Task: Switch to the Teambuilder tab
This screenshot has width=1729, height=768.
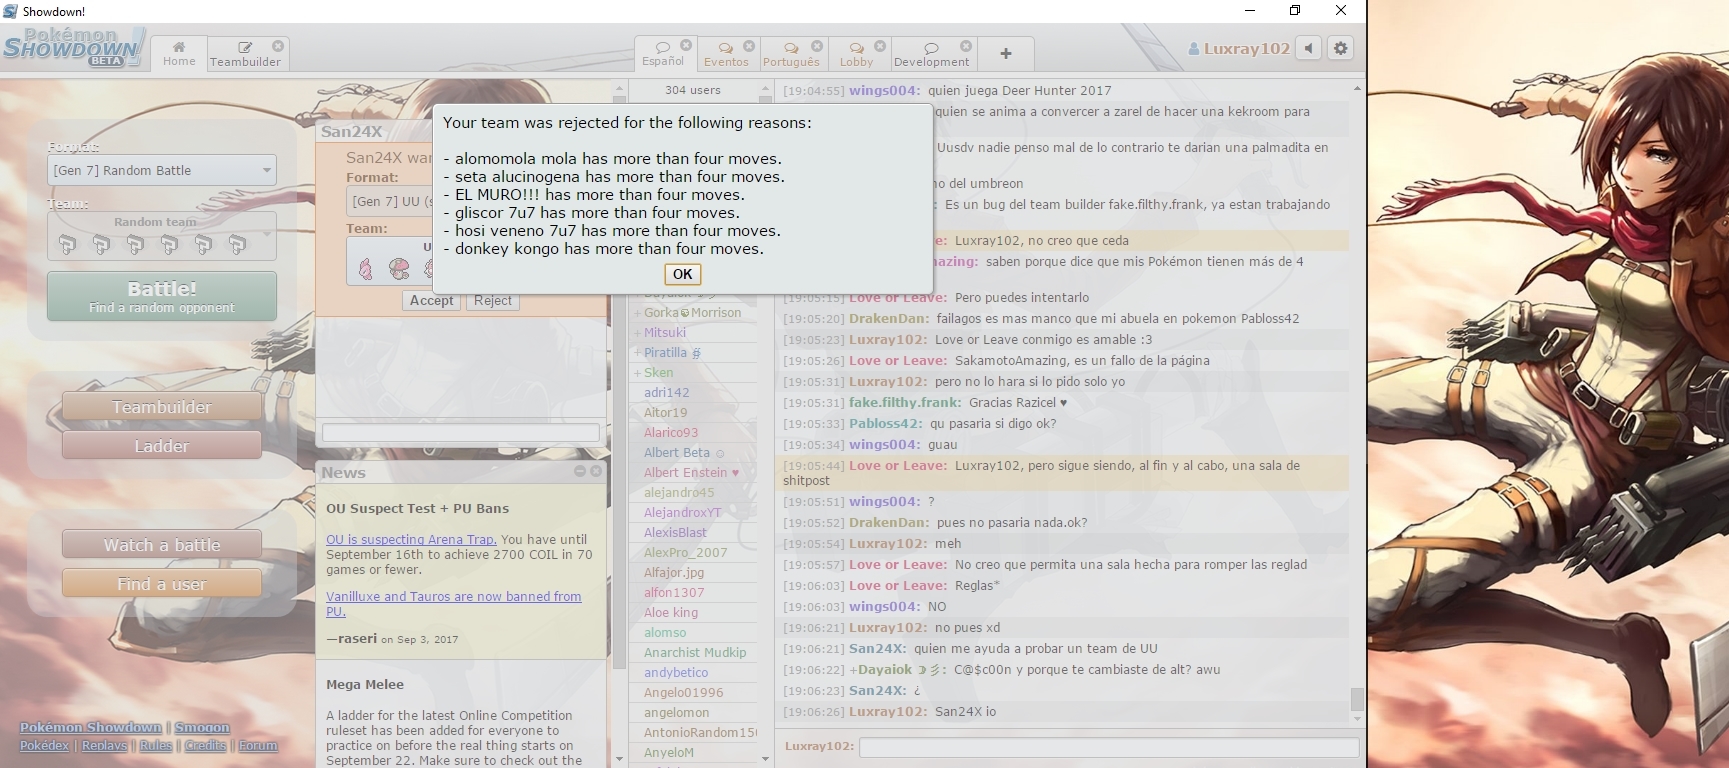Action: click(246, 54)
